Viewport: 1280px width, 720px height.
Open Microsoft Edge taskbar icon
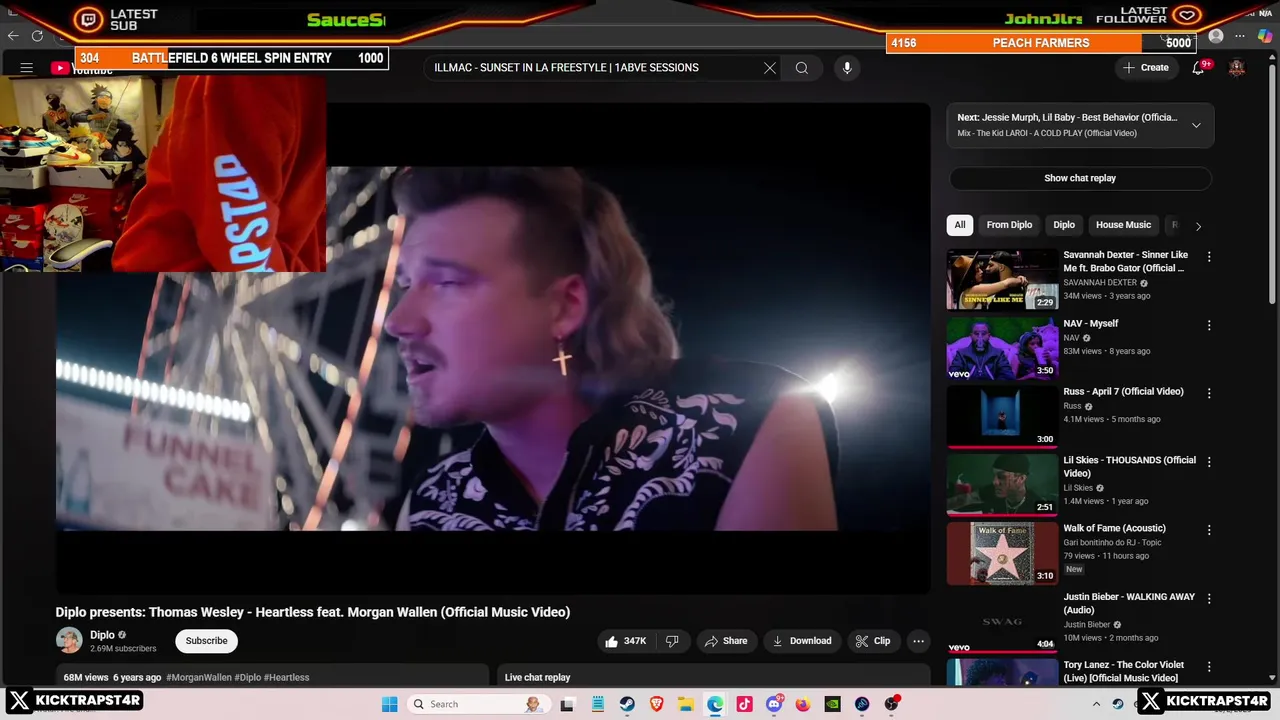(715, 704)
